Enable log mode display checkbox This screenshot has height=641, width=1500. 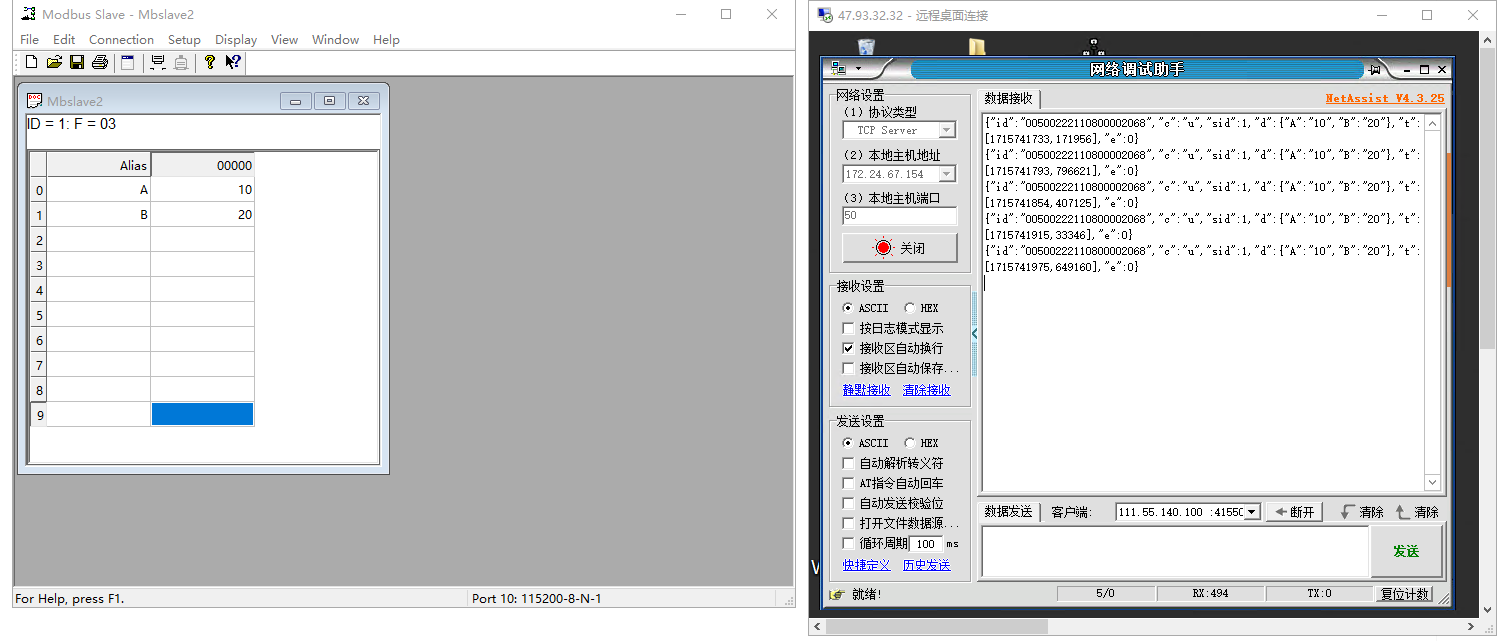[849, 328]
